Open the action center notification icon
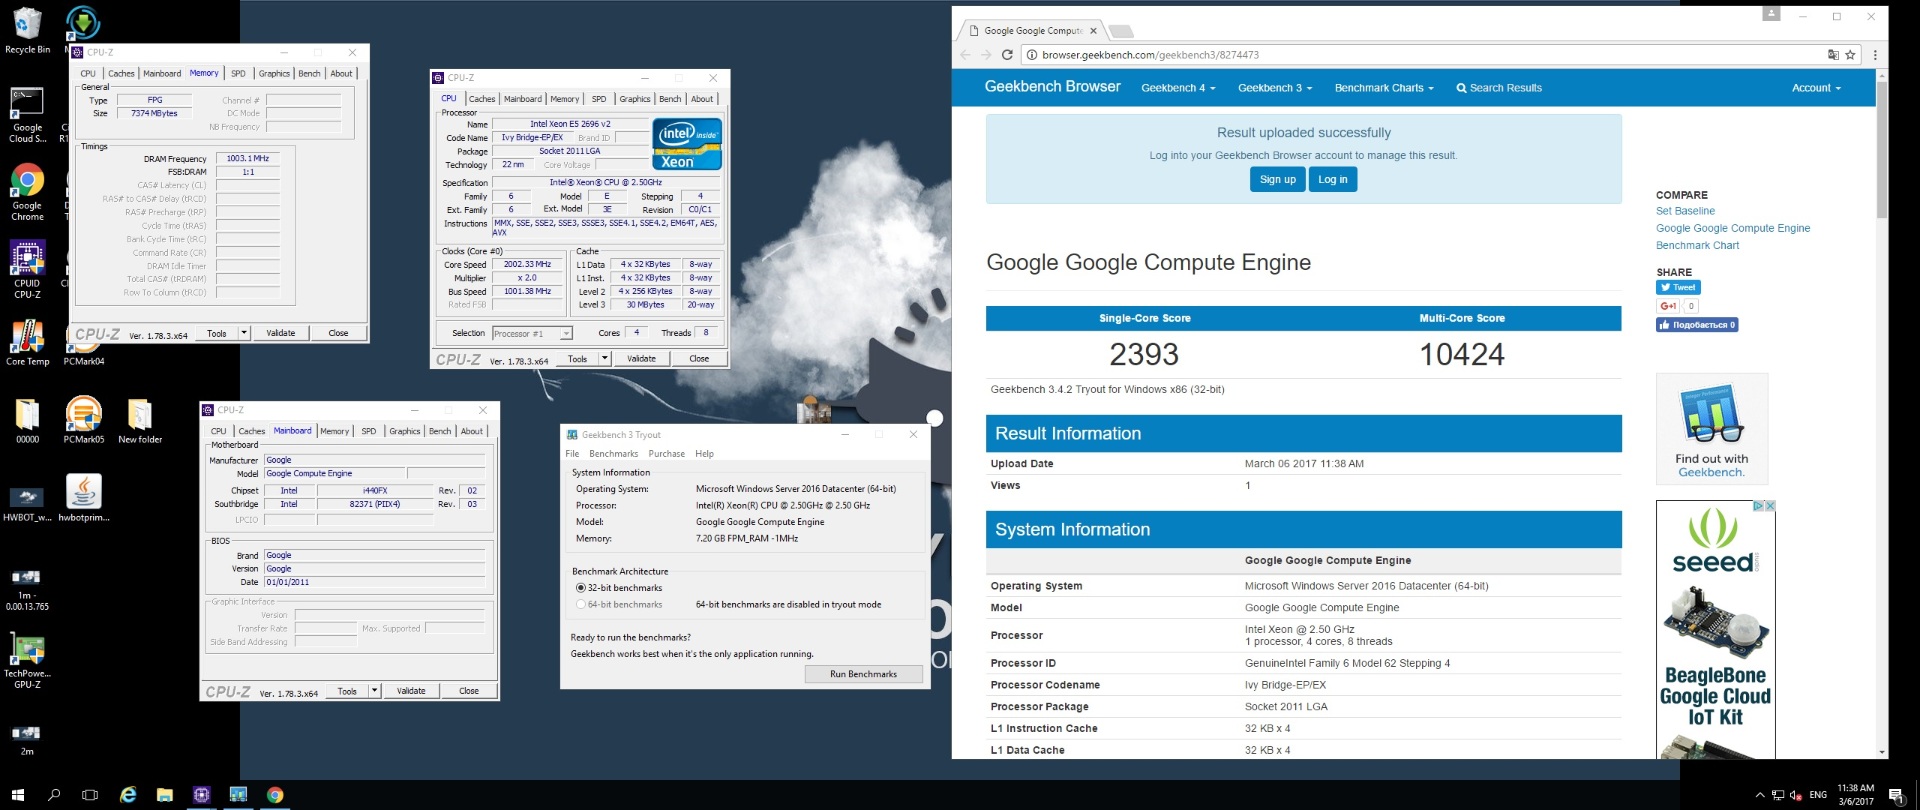Screen dimensions: 1920x810 pyautogui.click(x=1896, y=795)
